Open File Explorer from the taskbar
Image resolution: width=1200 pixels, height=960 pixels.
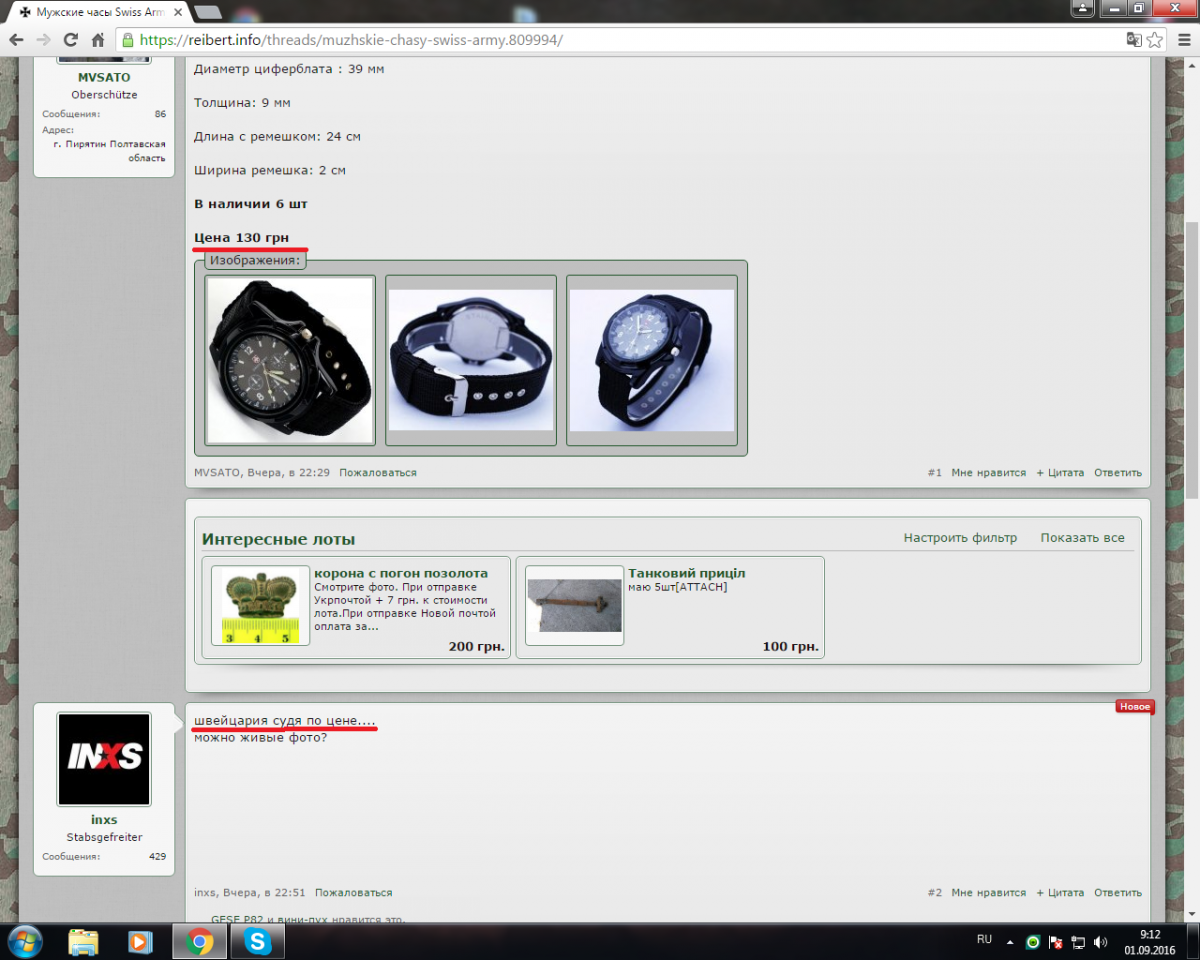tap(83, 941)
